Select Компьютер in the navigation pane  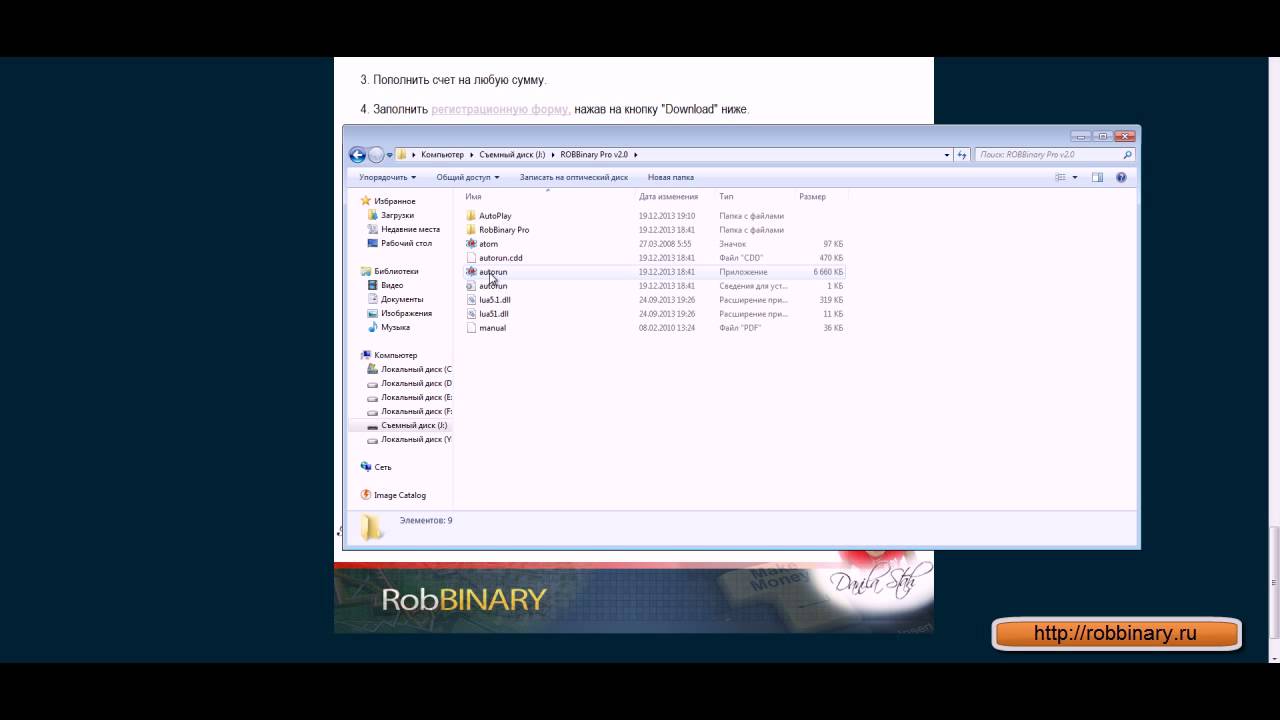[395, 355]
